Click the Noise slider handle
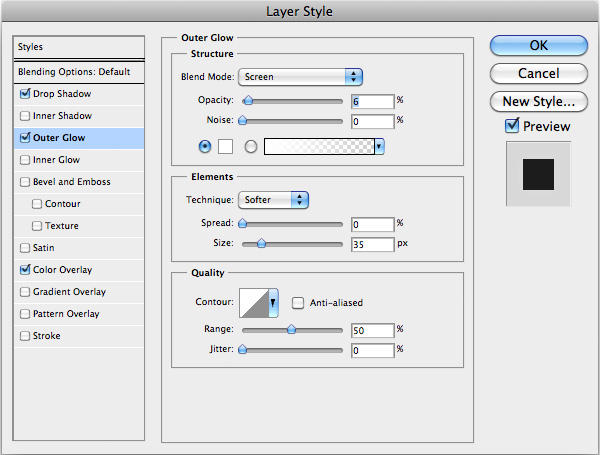The image size is (600, 455). pyautogui.click(x=242, y=121)
